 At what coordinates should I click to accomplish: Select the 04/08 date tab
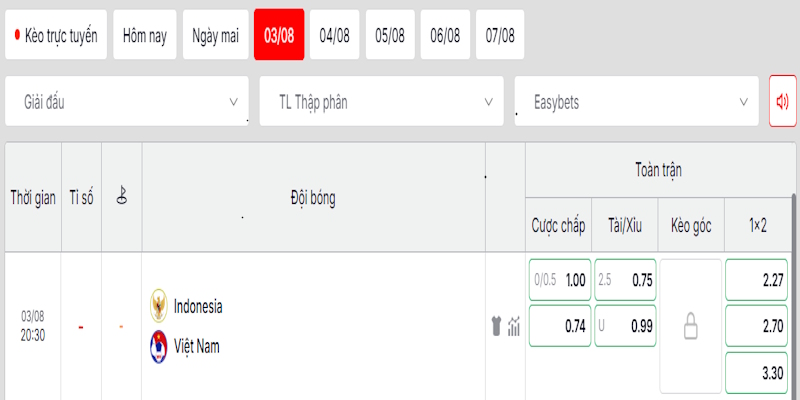[335, 35]
